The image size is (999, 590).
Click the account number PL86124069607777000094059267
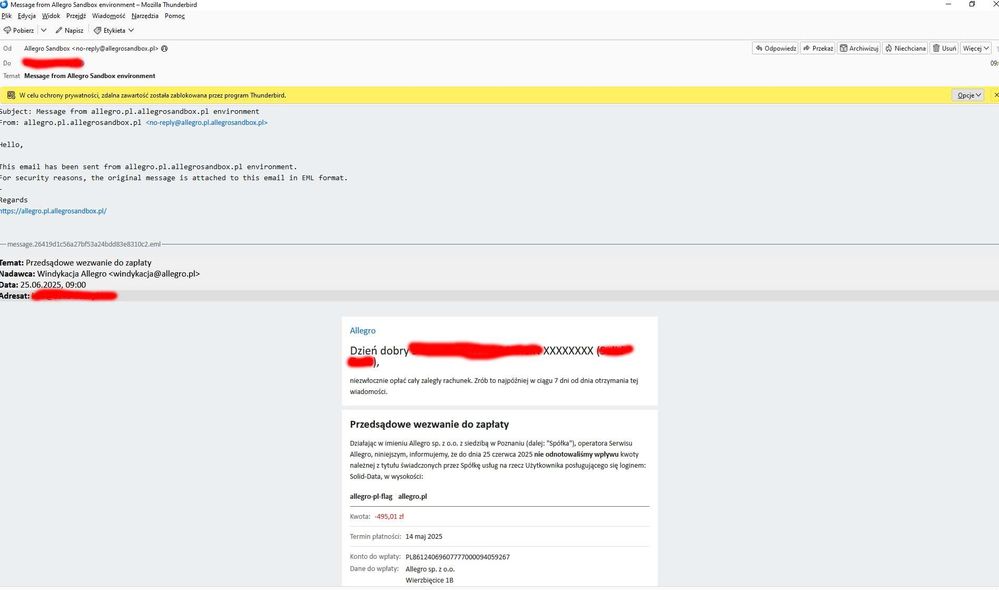tap(457, 557)
